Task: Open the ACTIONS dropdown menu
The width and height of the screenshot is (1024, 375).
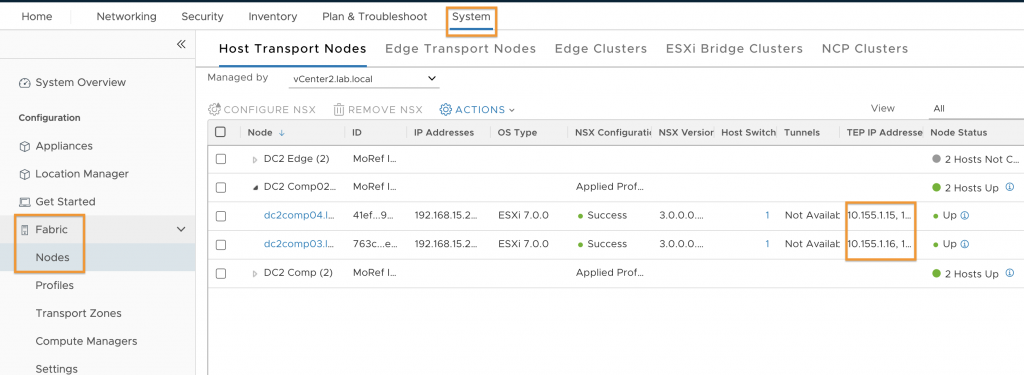Action: point(477,110)
